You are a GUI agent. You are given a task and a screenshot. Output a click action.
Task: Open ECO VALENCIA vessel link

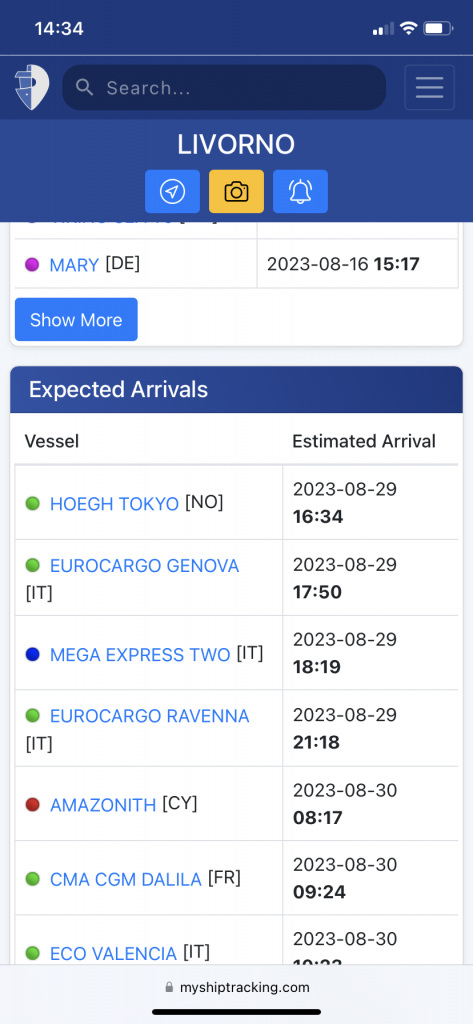tap(114, 953)
